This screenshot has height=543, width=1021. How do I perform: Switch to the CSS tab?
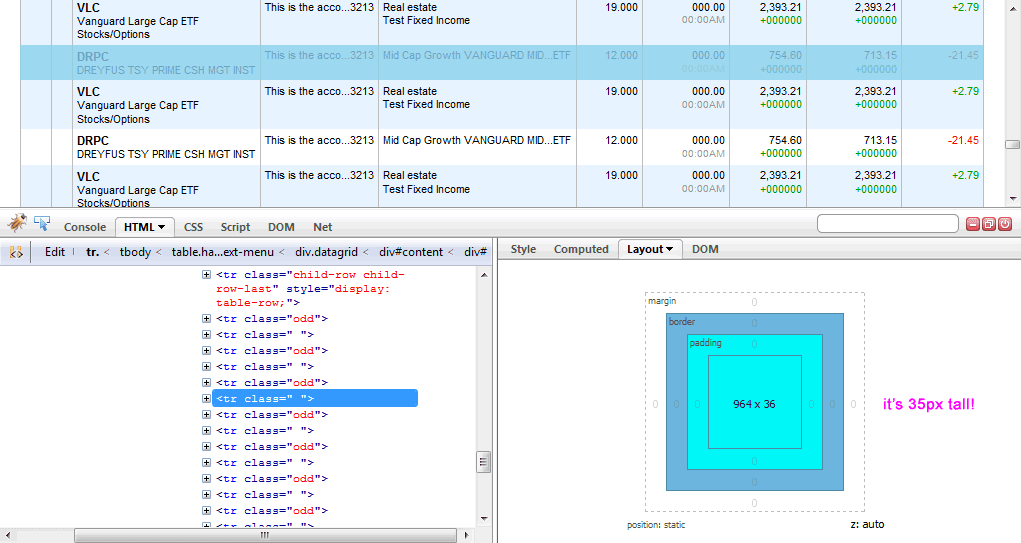(193, 227)
